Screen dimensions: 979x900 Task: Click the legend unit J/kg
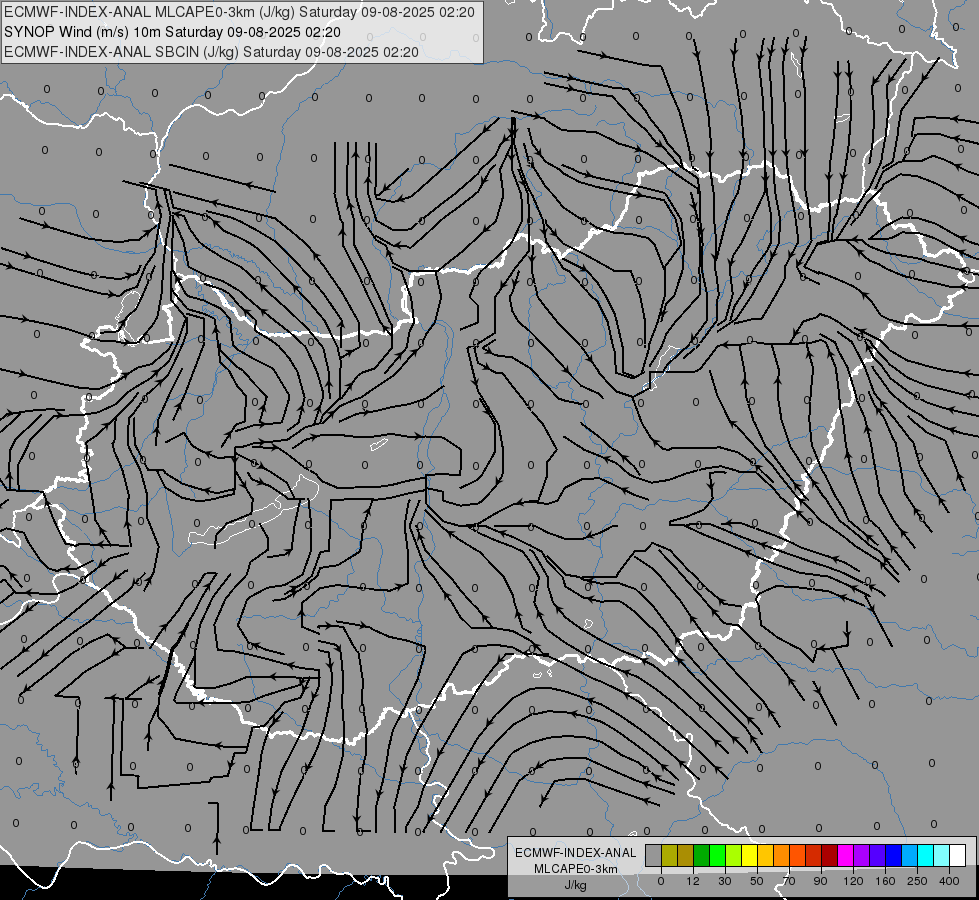pyautogui.click(x=575, y=885)
